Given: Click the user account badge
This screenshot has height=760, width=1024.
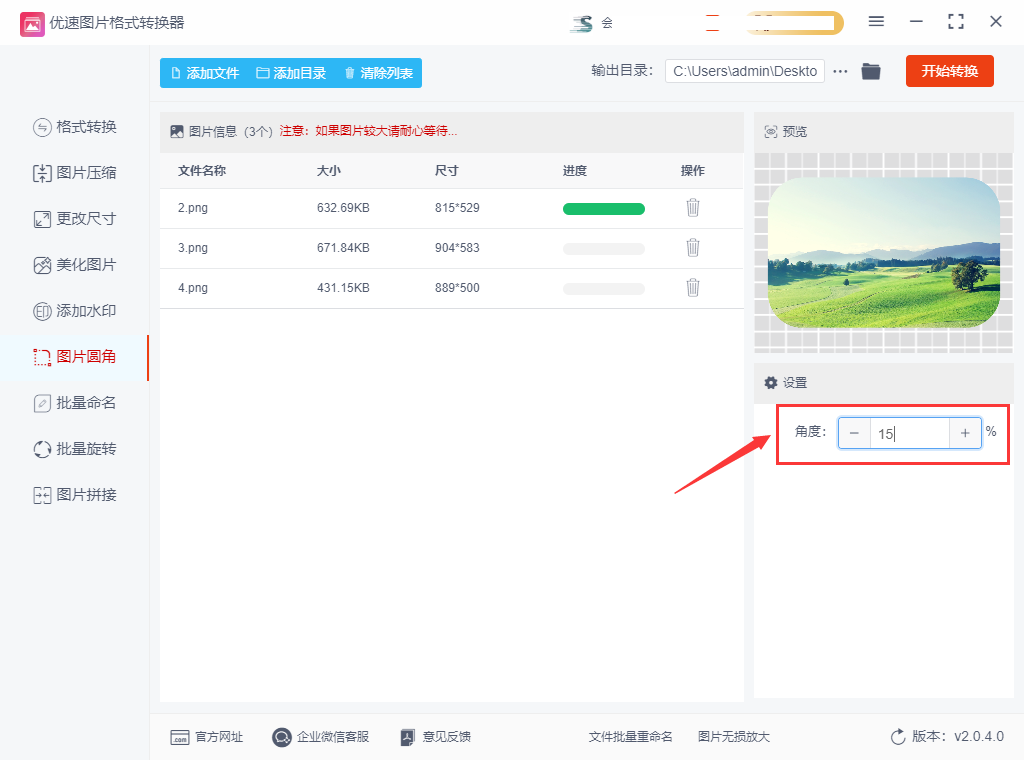Looking at the screenshot, I should 794,23.
